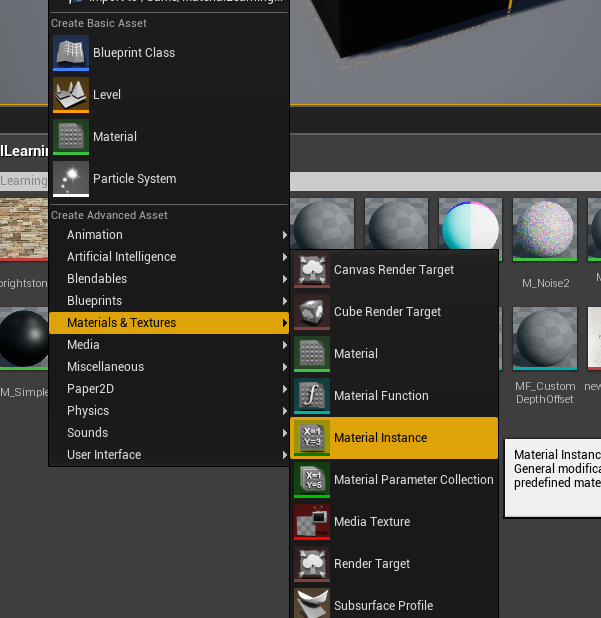Image resolution: width=601 pixels, height=618 pixels.
Task: Choose Particle System label
Action: (x=135, y=179)
